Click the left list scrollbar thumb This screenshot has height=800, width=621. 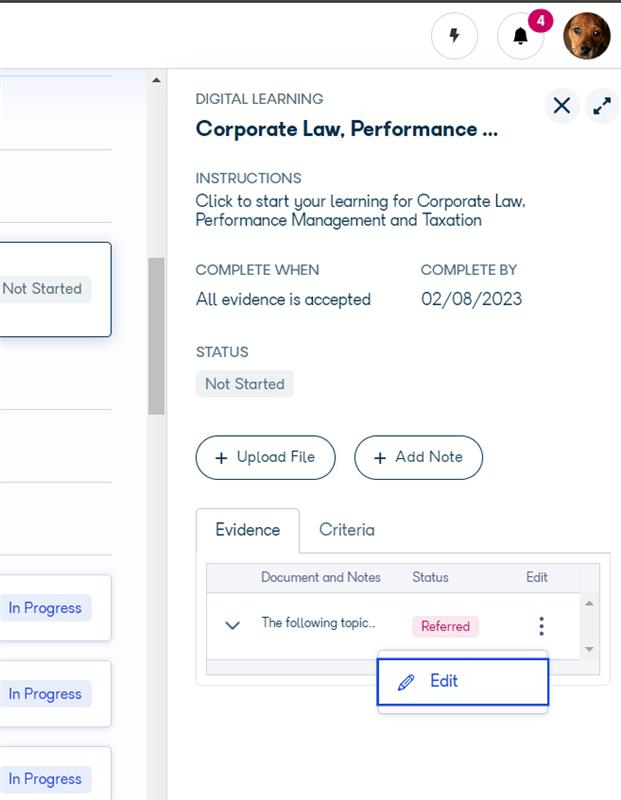click(157, 335)
